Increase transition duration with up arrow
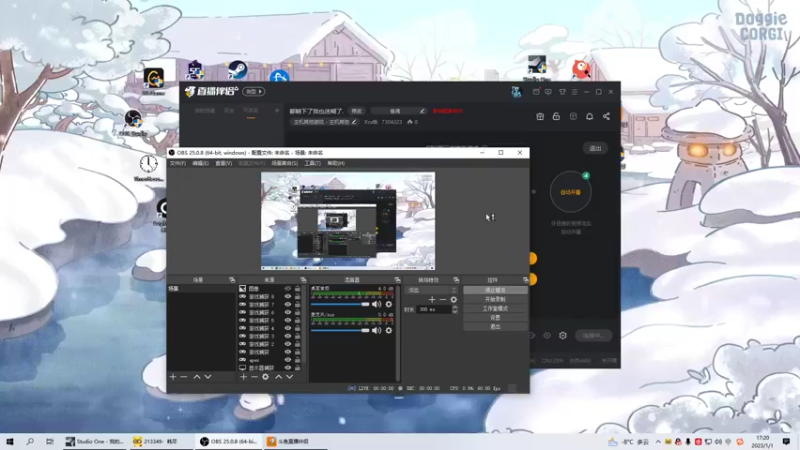The image size is (800, 450). coord(455,307)
